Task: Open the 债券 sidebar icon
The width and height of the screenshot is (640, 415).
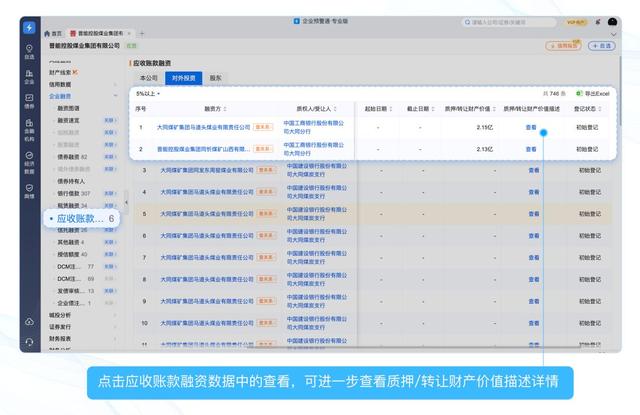Action: tap(29, 102)
